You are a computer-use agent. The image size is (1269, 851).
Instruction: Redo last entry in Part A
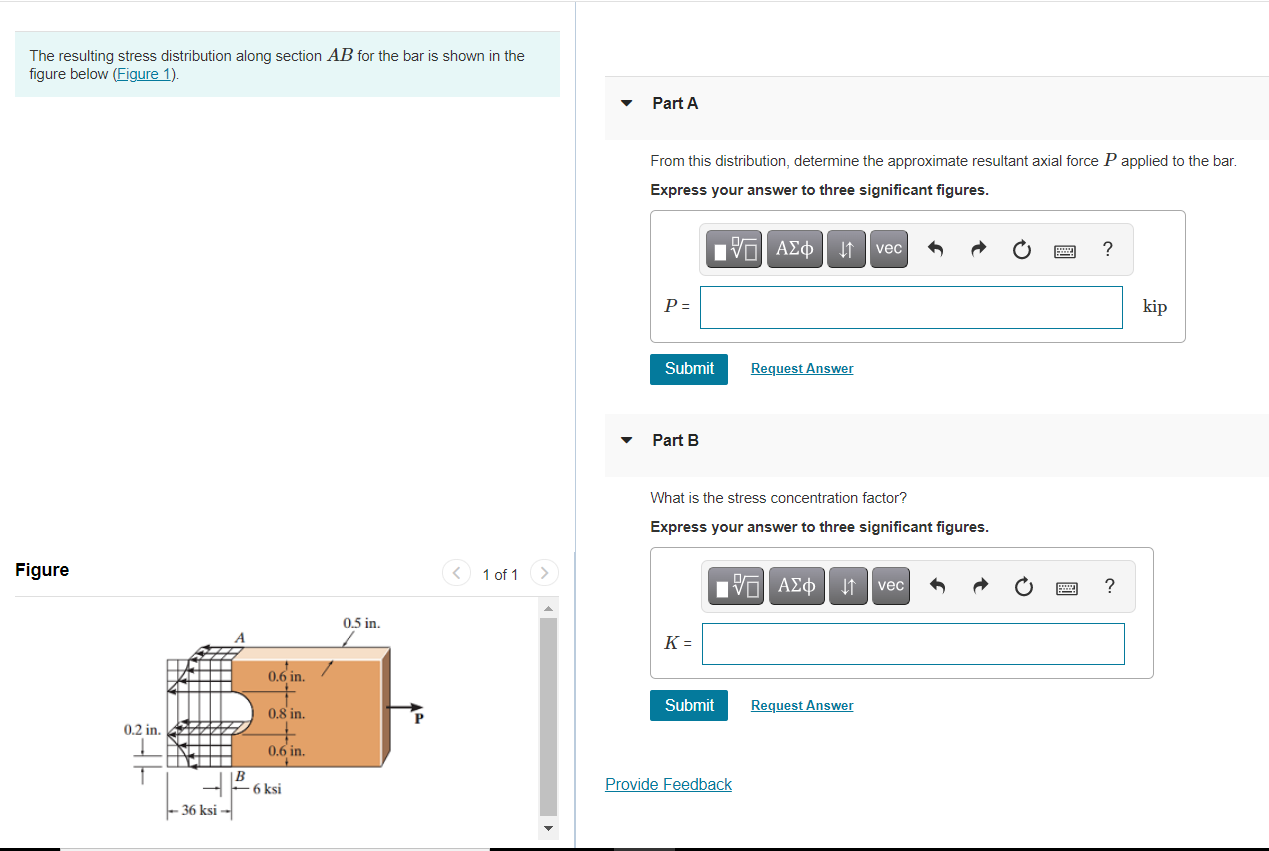pos(978,250)
